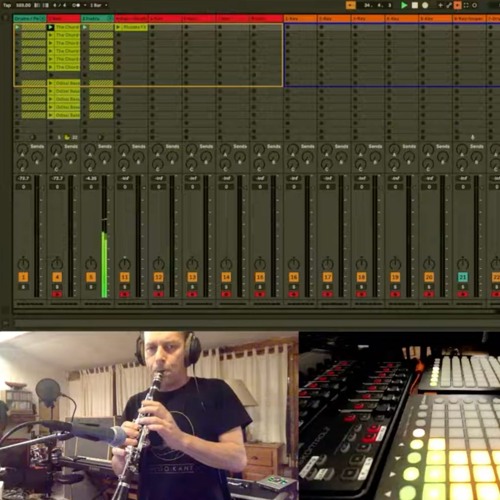This screenshot has width=500, height=500.
Task: Toggle the Automation Arm icon
Action: [449, 5]
